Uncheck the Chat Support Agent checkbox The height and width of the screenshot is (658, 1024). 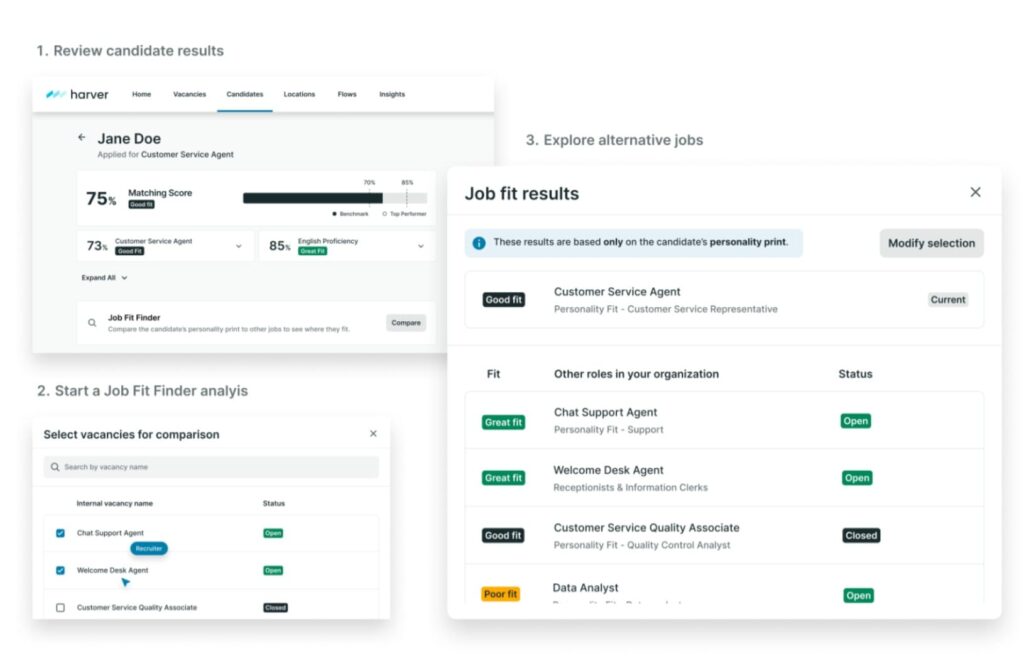click(60, 533)
